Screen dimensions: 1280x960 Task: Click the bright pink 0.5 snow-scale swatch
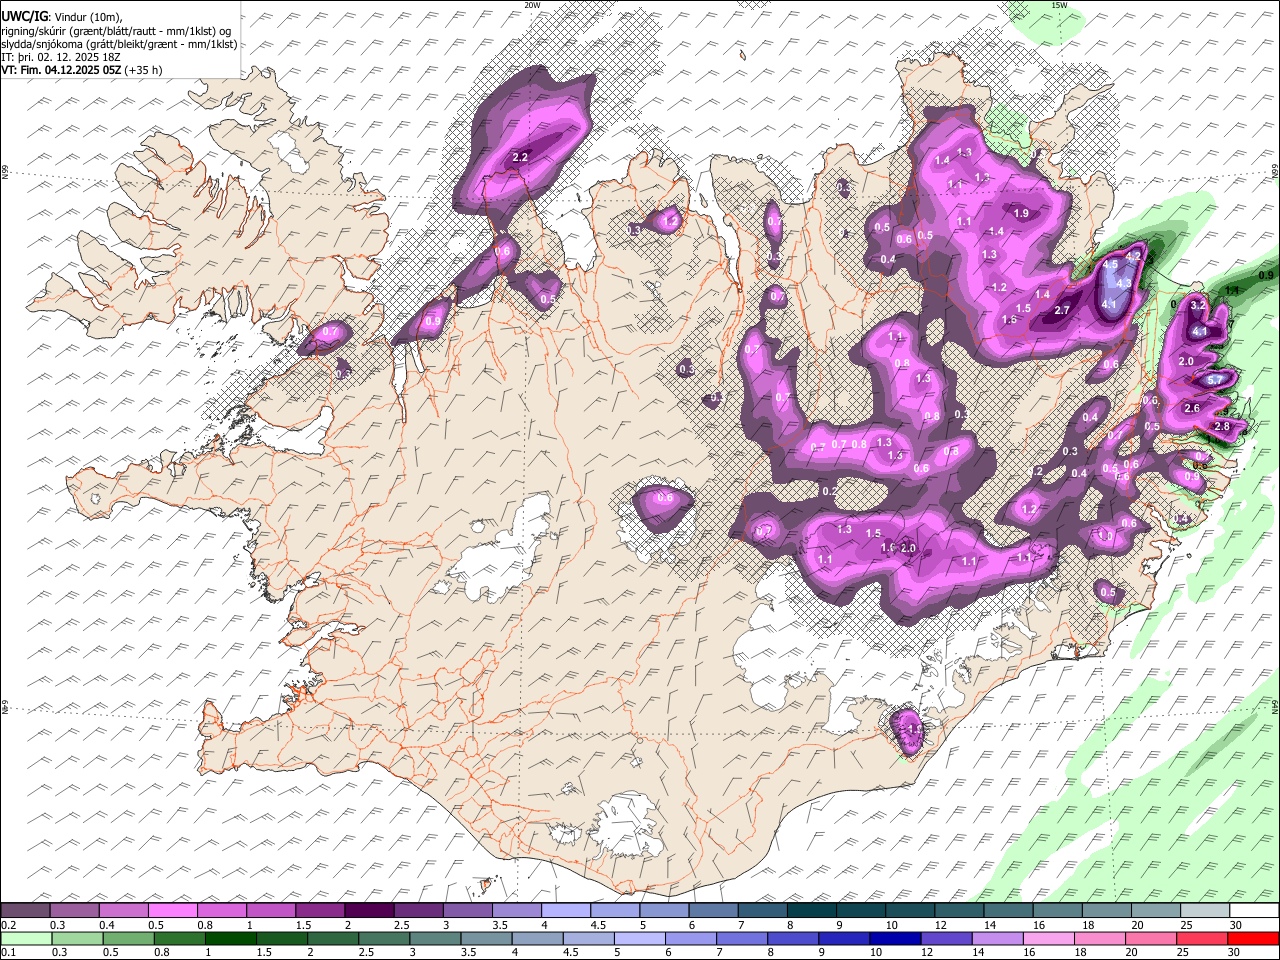[x=172, y=911]
